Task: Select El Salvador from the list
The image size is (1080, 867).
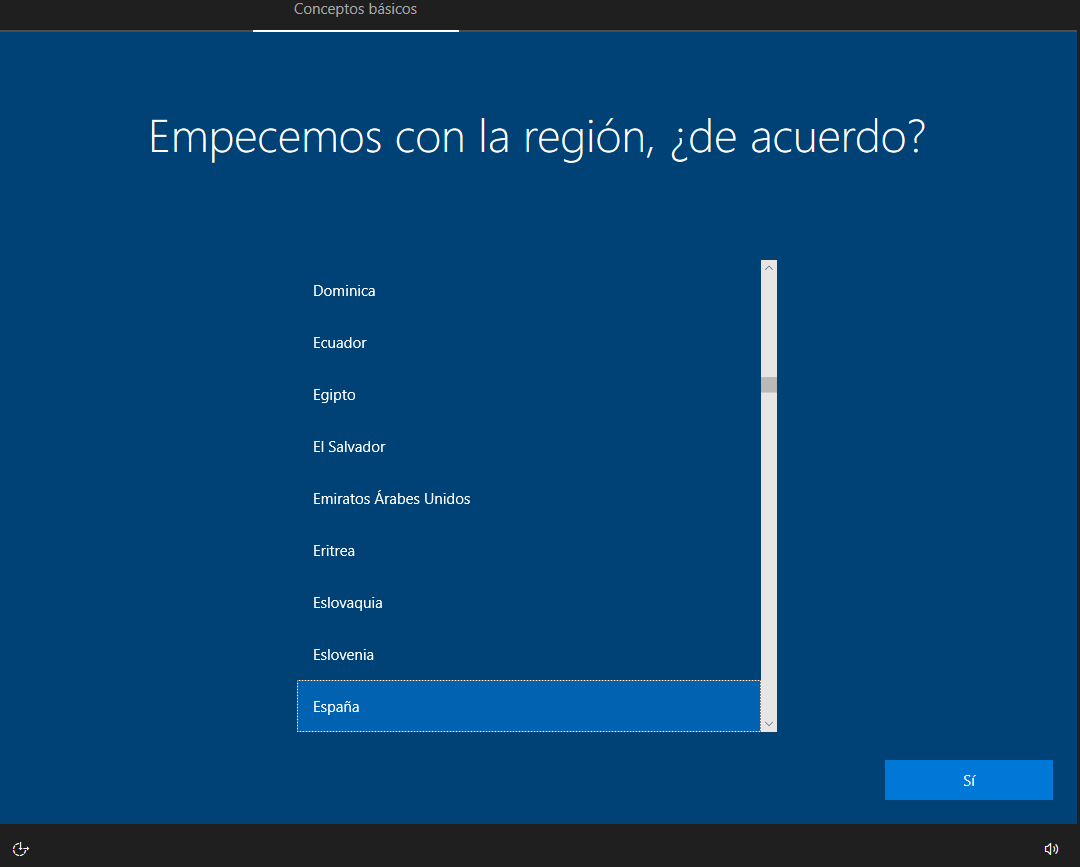Action: pyautogui.click(x=529, y=446)
